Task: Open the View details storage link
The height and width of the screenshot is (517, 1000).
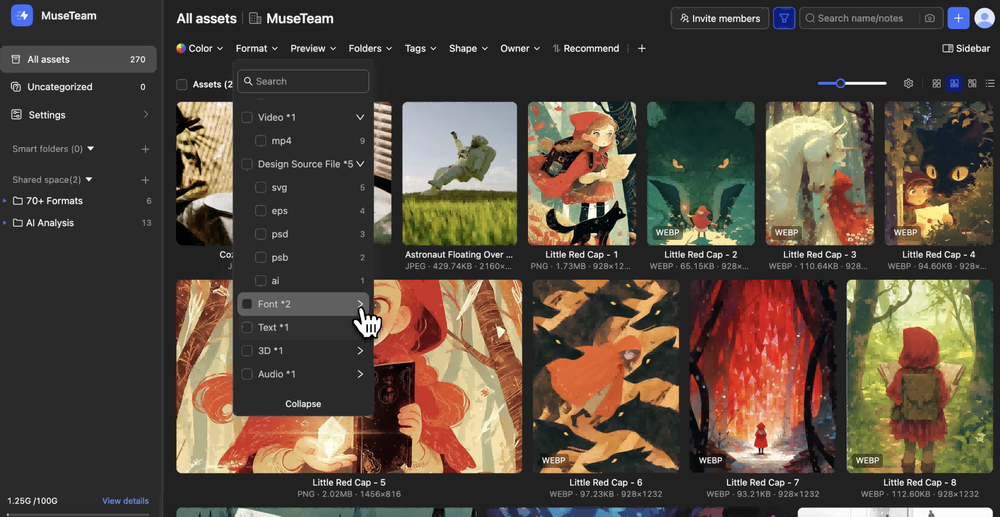Action: [125, 501]
